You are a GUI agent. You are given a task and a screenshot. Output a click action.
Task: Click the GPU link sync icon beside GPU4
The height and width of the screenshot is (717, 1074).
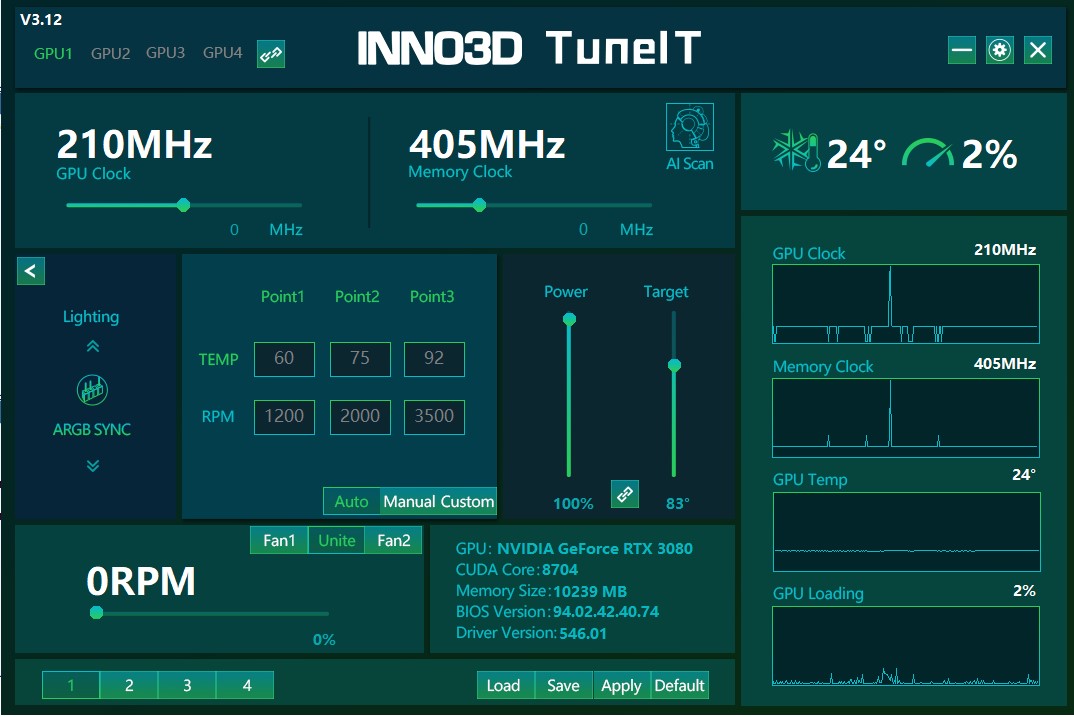271,54
